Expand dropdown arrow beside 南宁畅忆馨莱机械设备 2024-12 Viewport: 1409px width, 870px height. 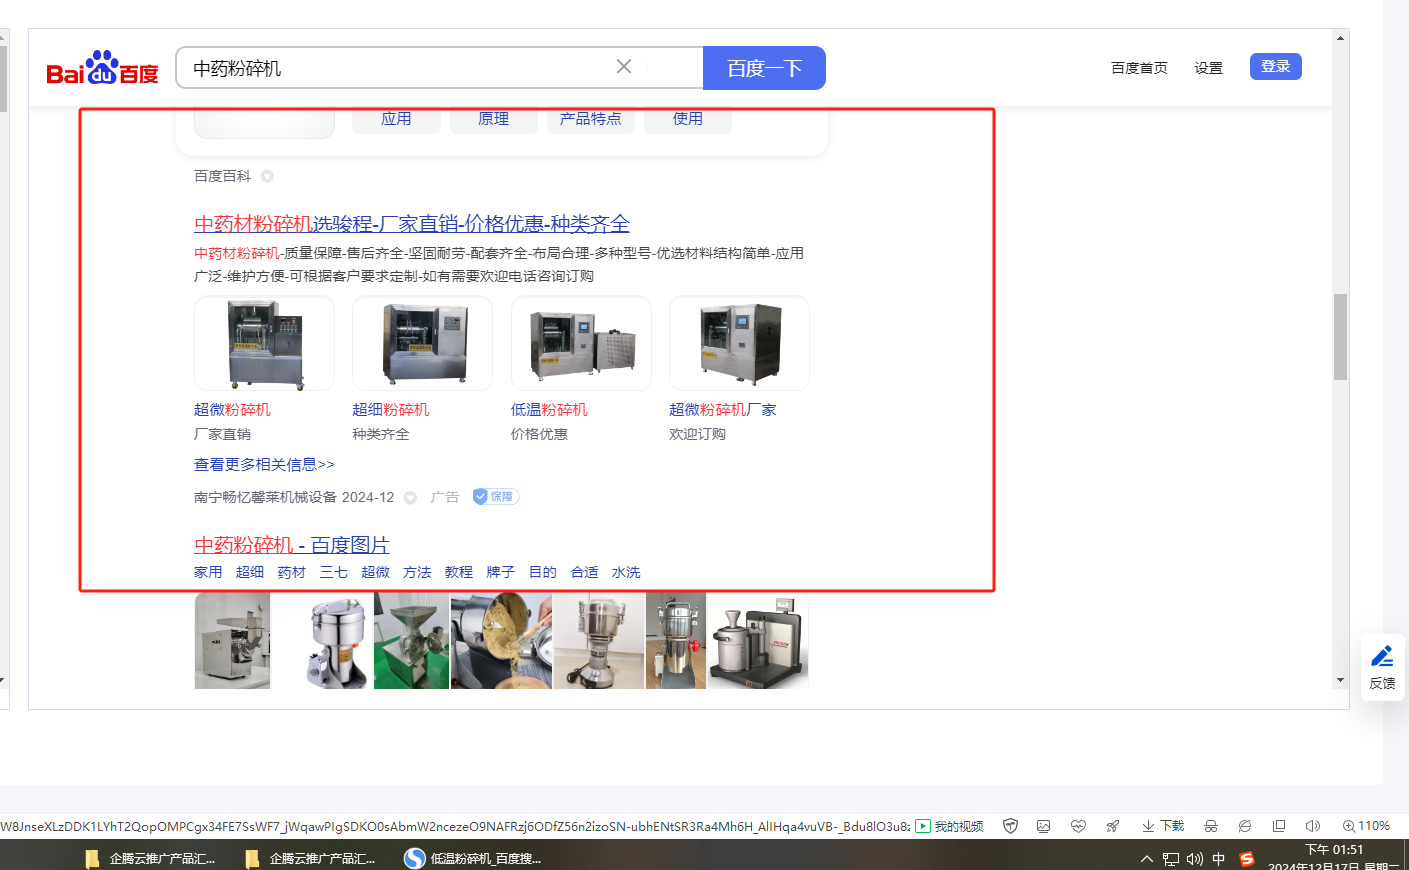(x=410, y=497)
